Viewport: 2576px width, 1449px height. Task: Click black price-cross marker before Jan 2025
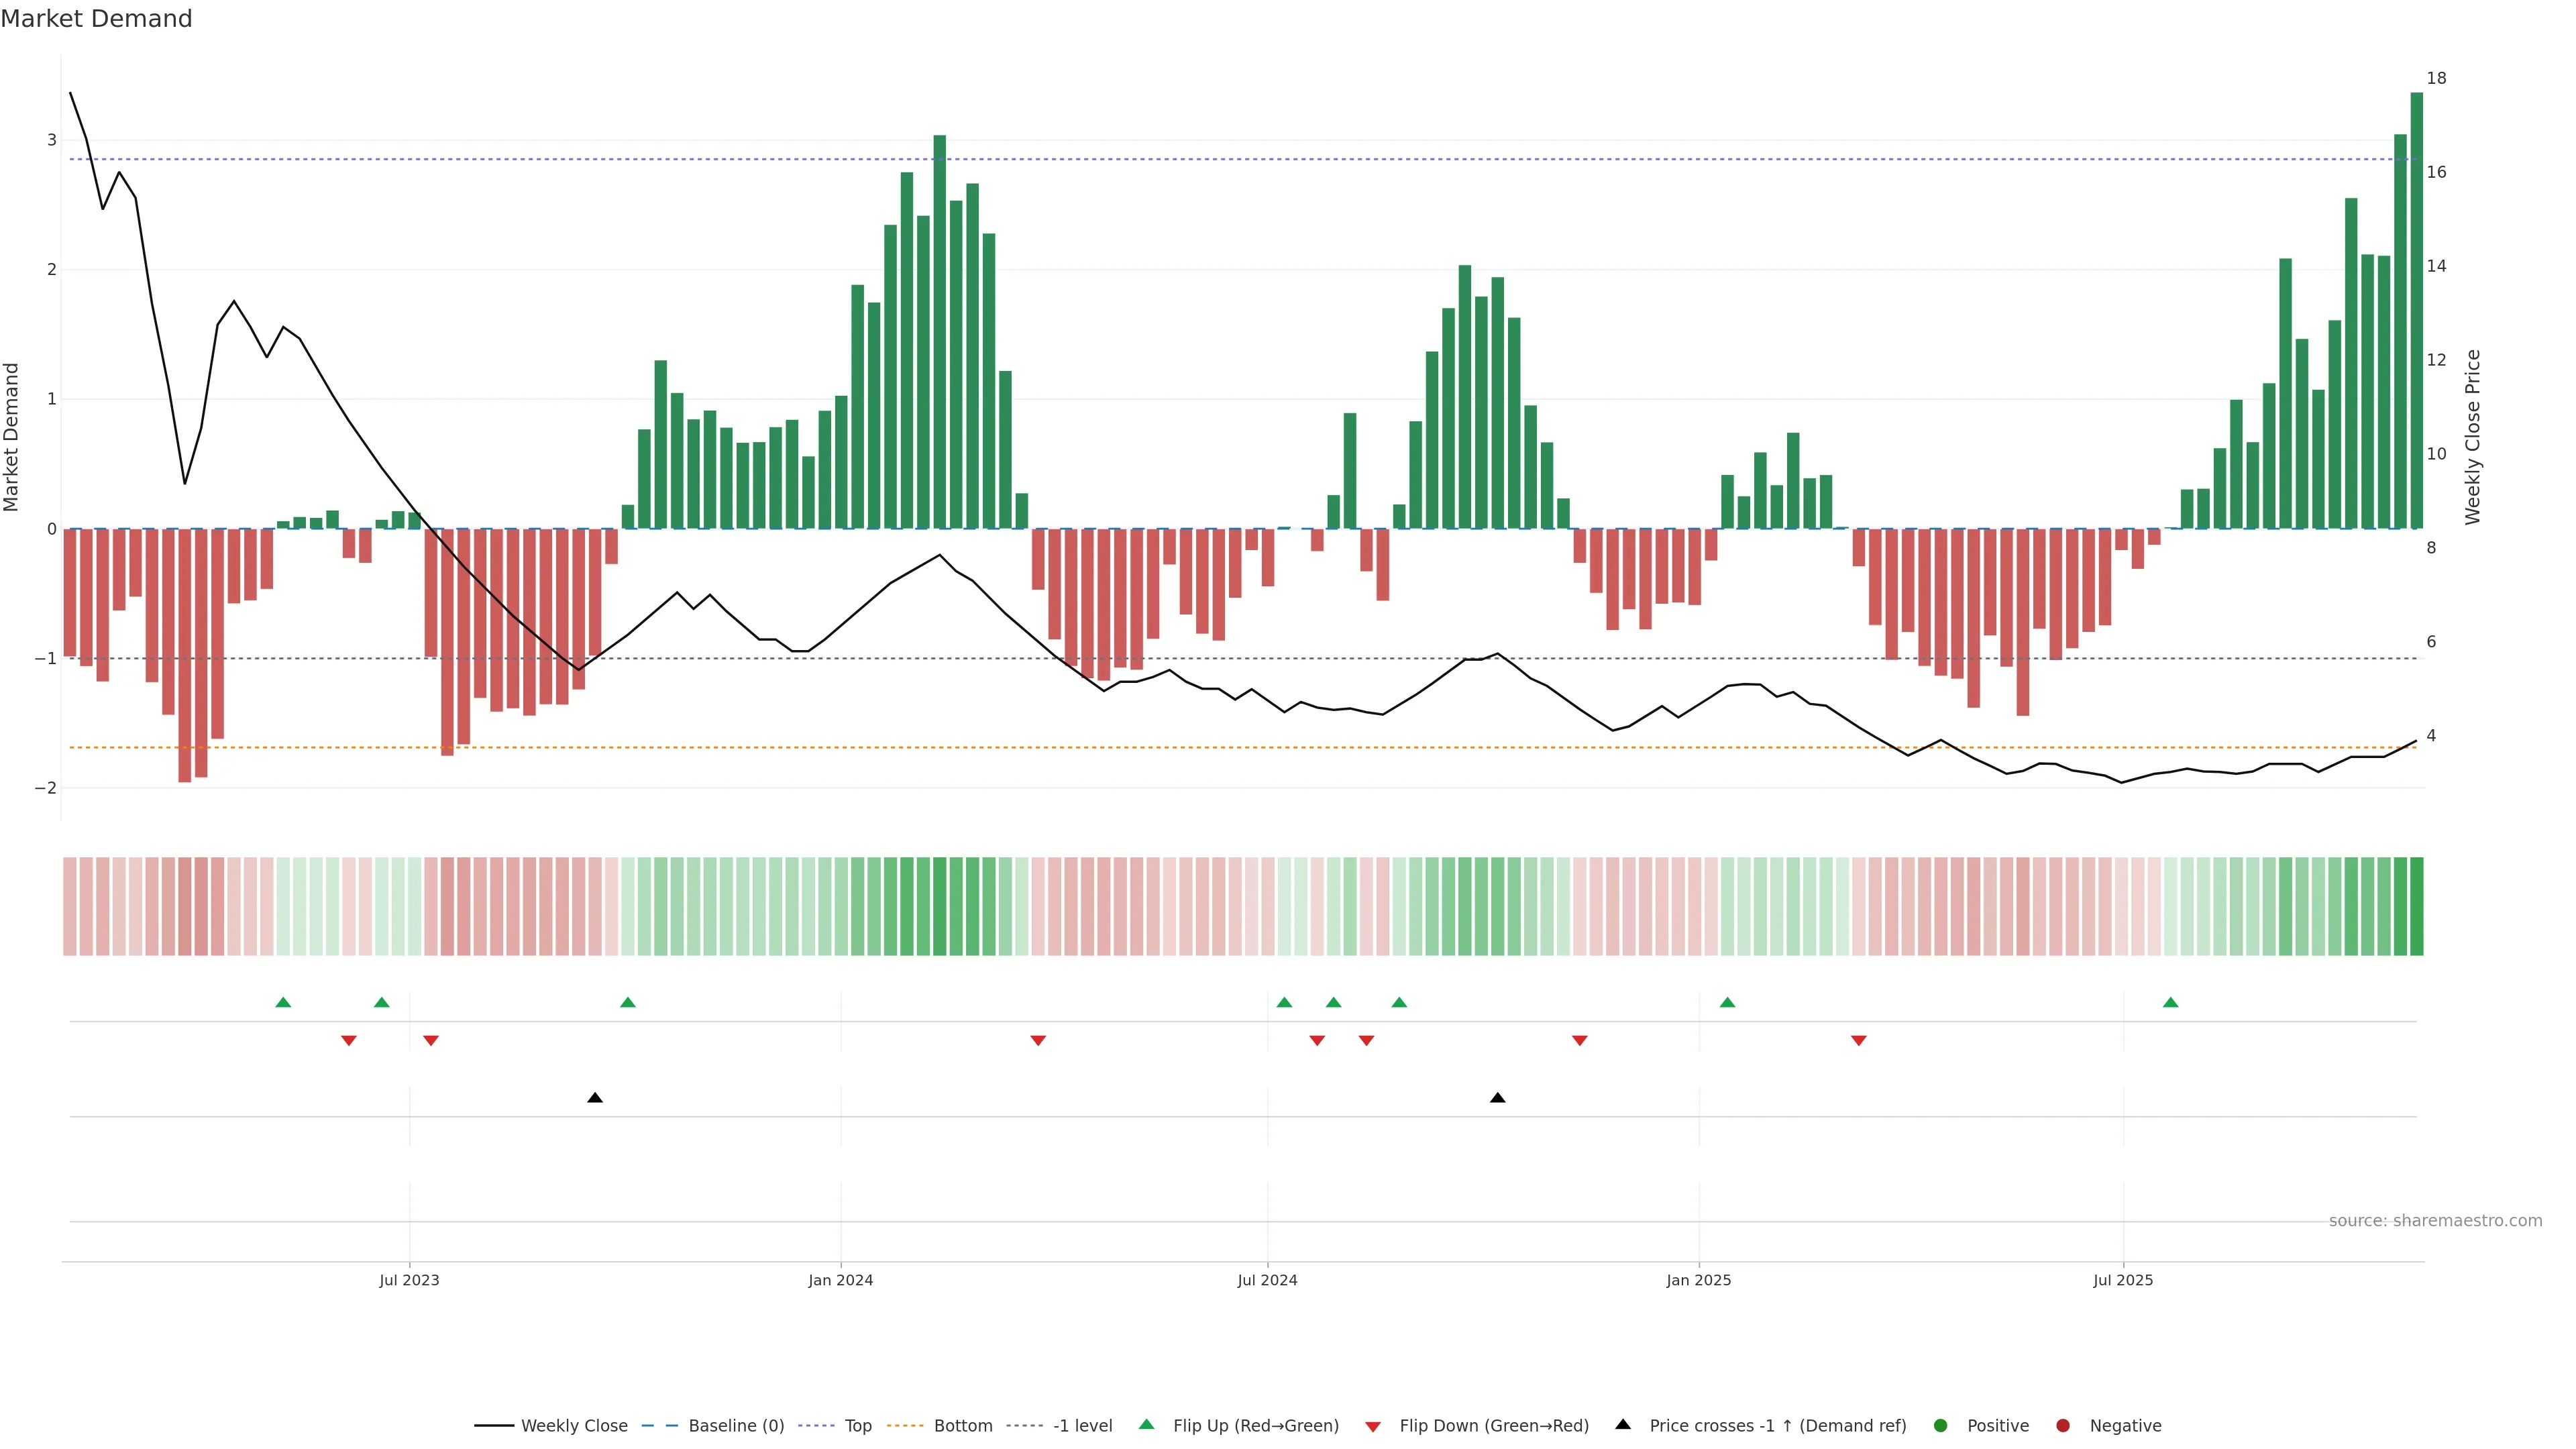point(1497,1098)
